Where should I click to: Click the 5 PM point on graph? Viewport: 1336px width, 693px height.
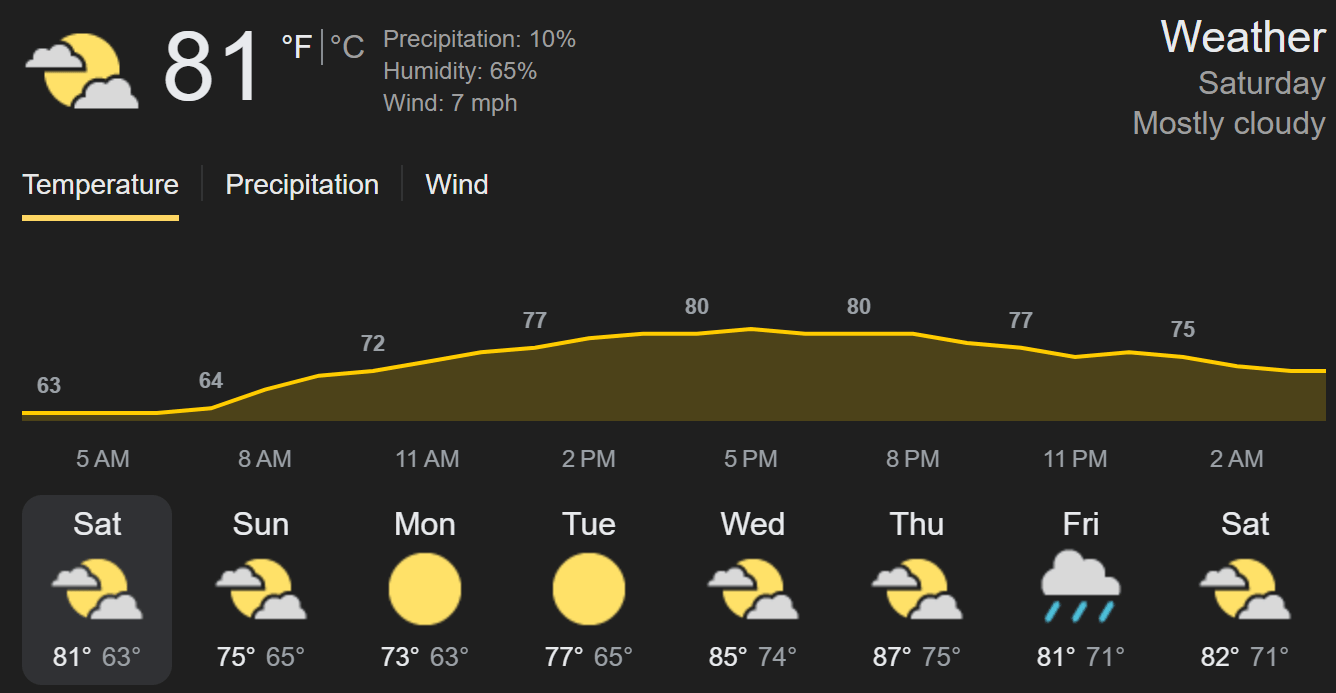pos(751,329)
